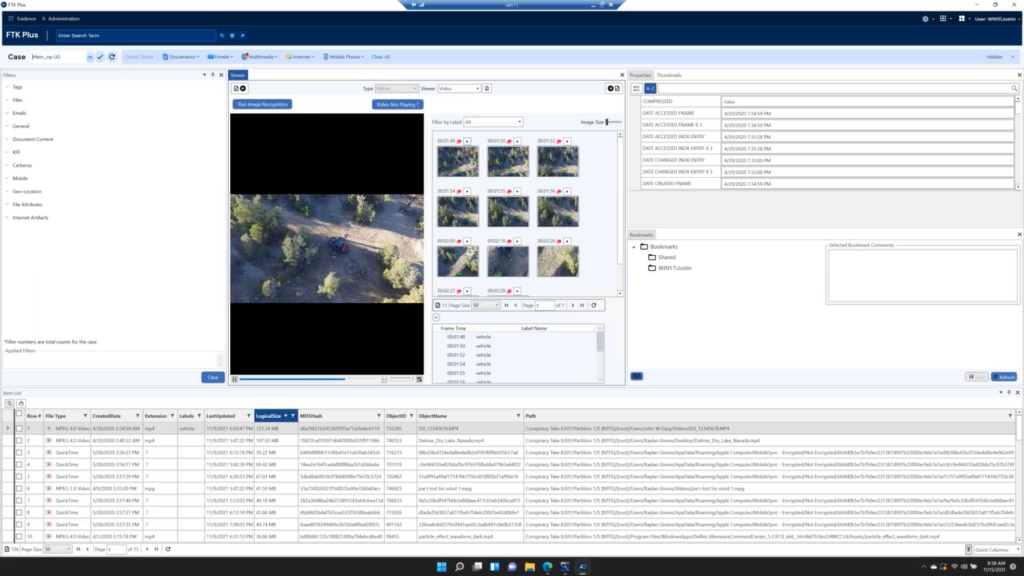
Task: Open the Windows Start button on taskbar
Action: pyautogui.click(x=441, y=567)
